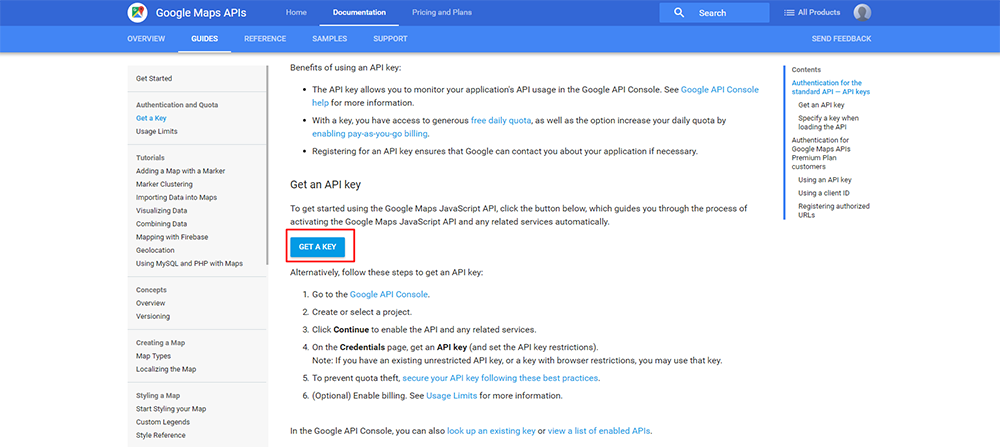Click the search magnifier icon
1000x447 pixels.
[x=679, y=13]
